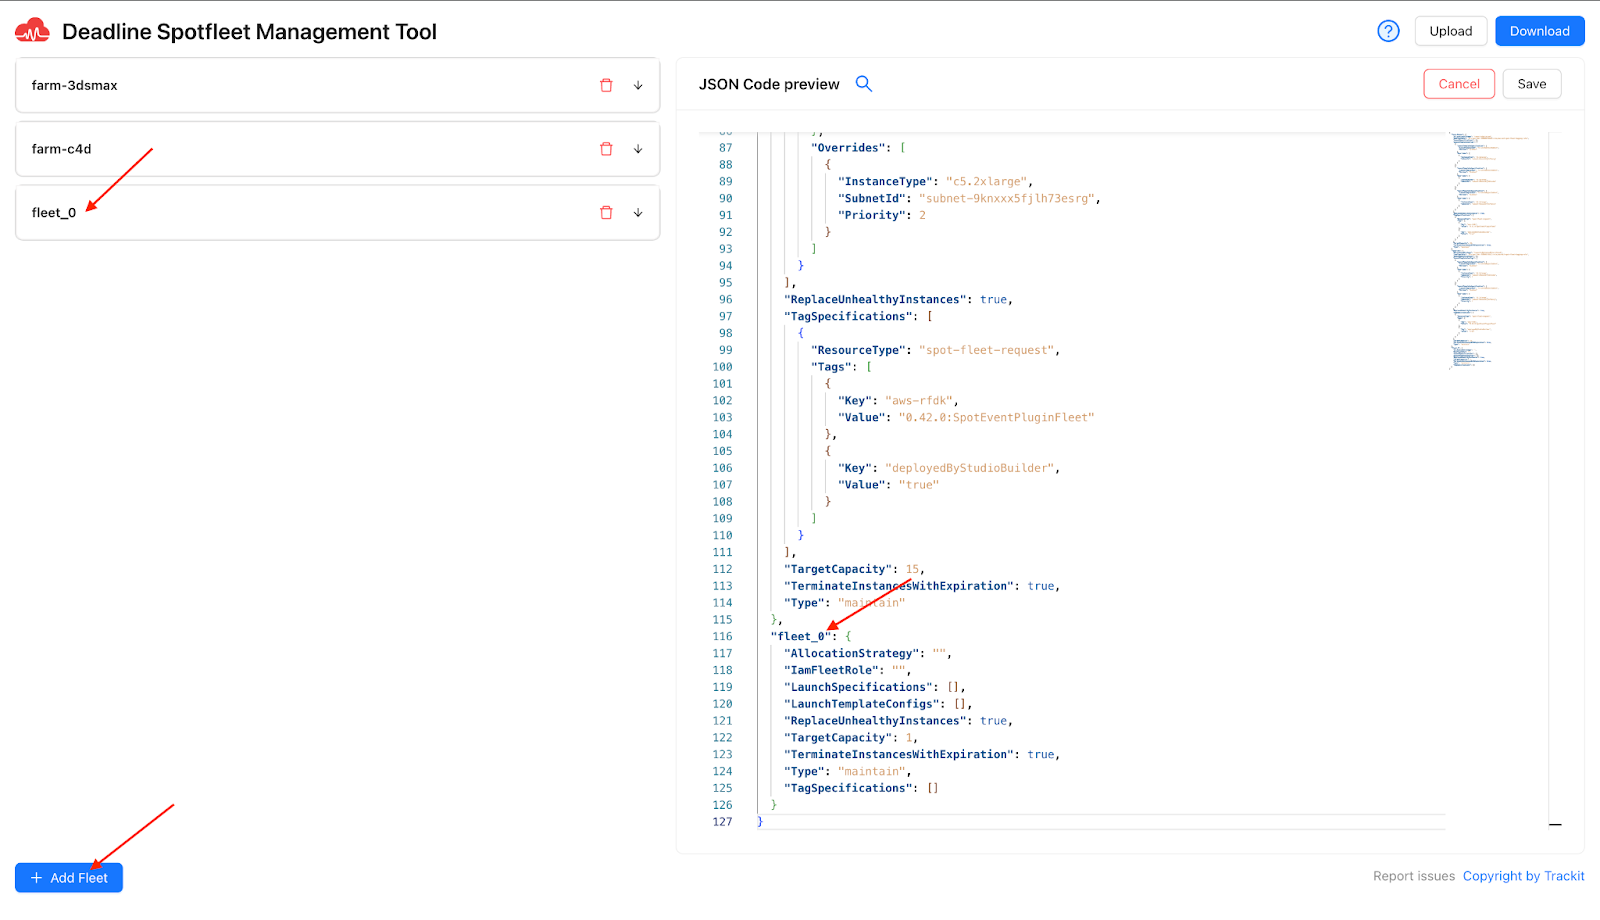Delete fleet_0 using its trash icon

[x=606, y=213]
